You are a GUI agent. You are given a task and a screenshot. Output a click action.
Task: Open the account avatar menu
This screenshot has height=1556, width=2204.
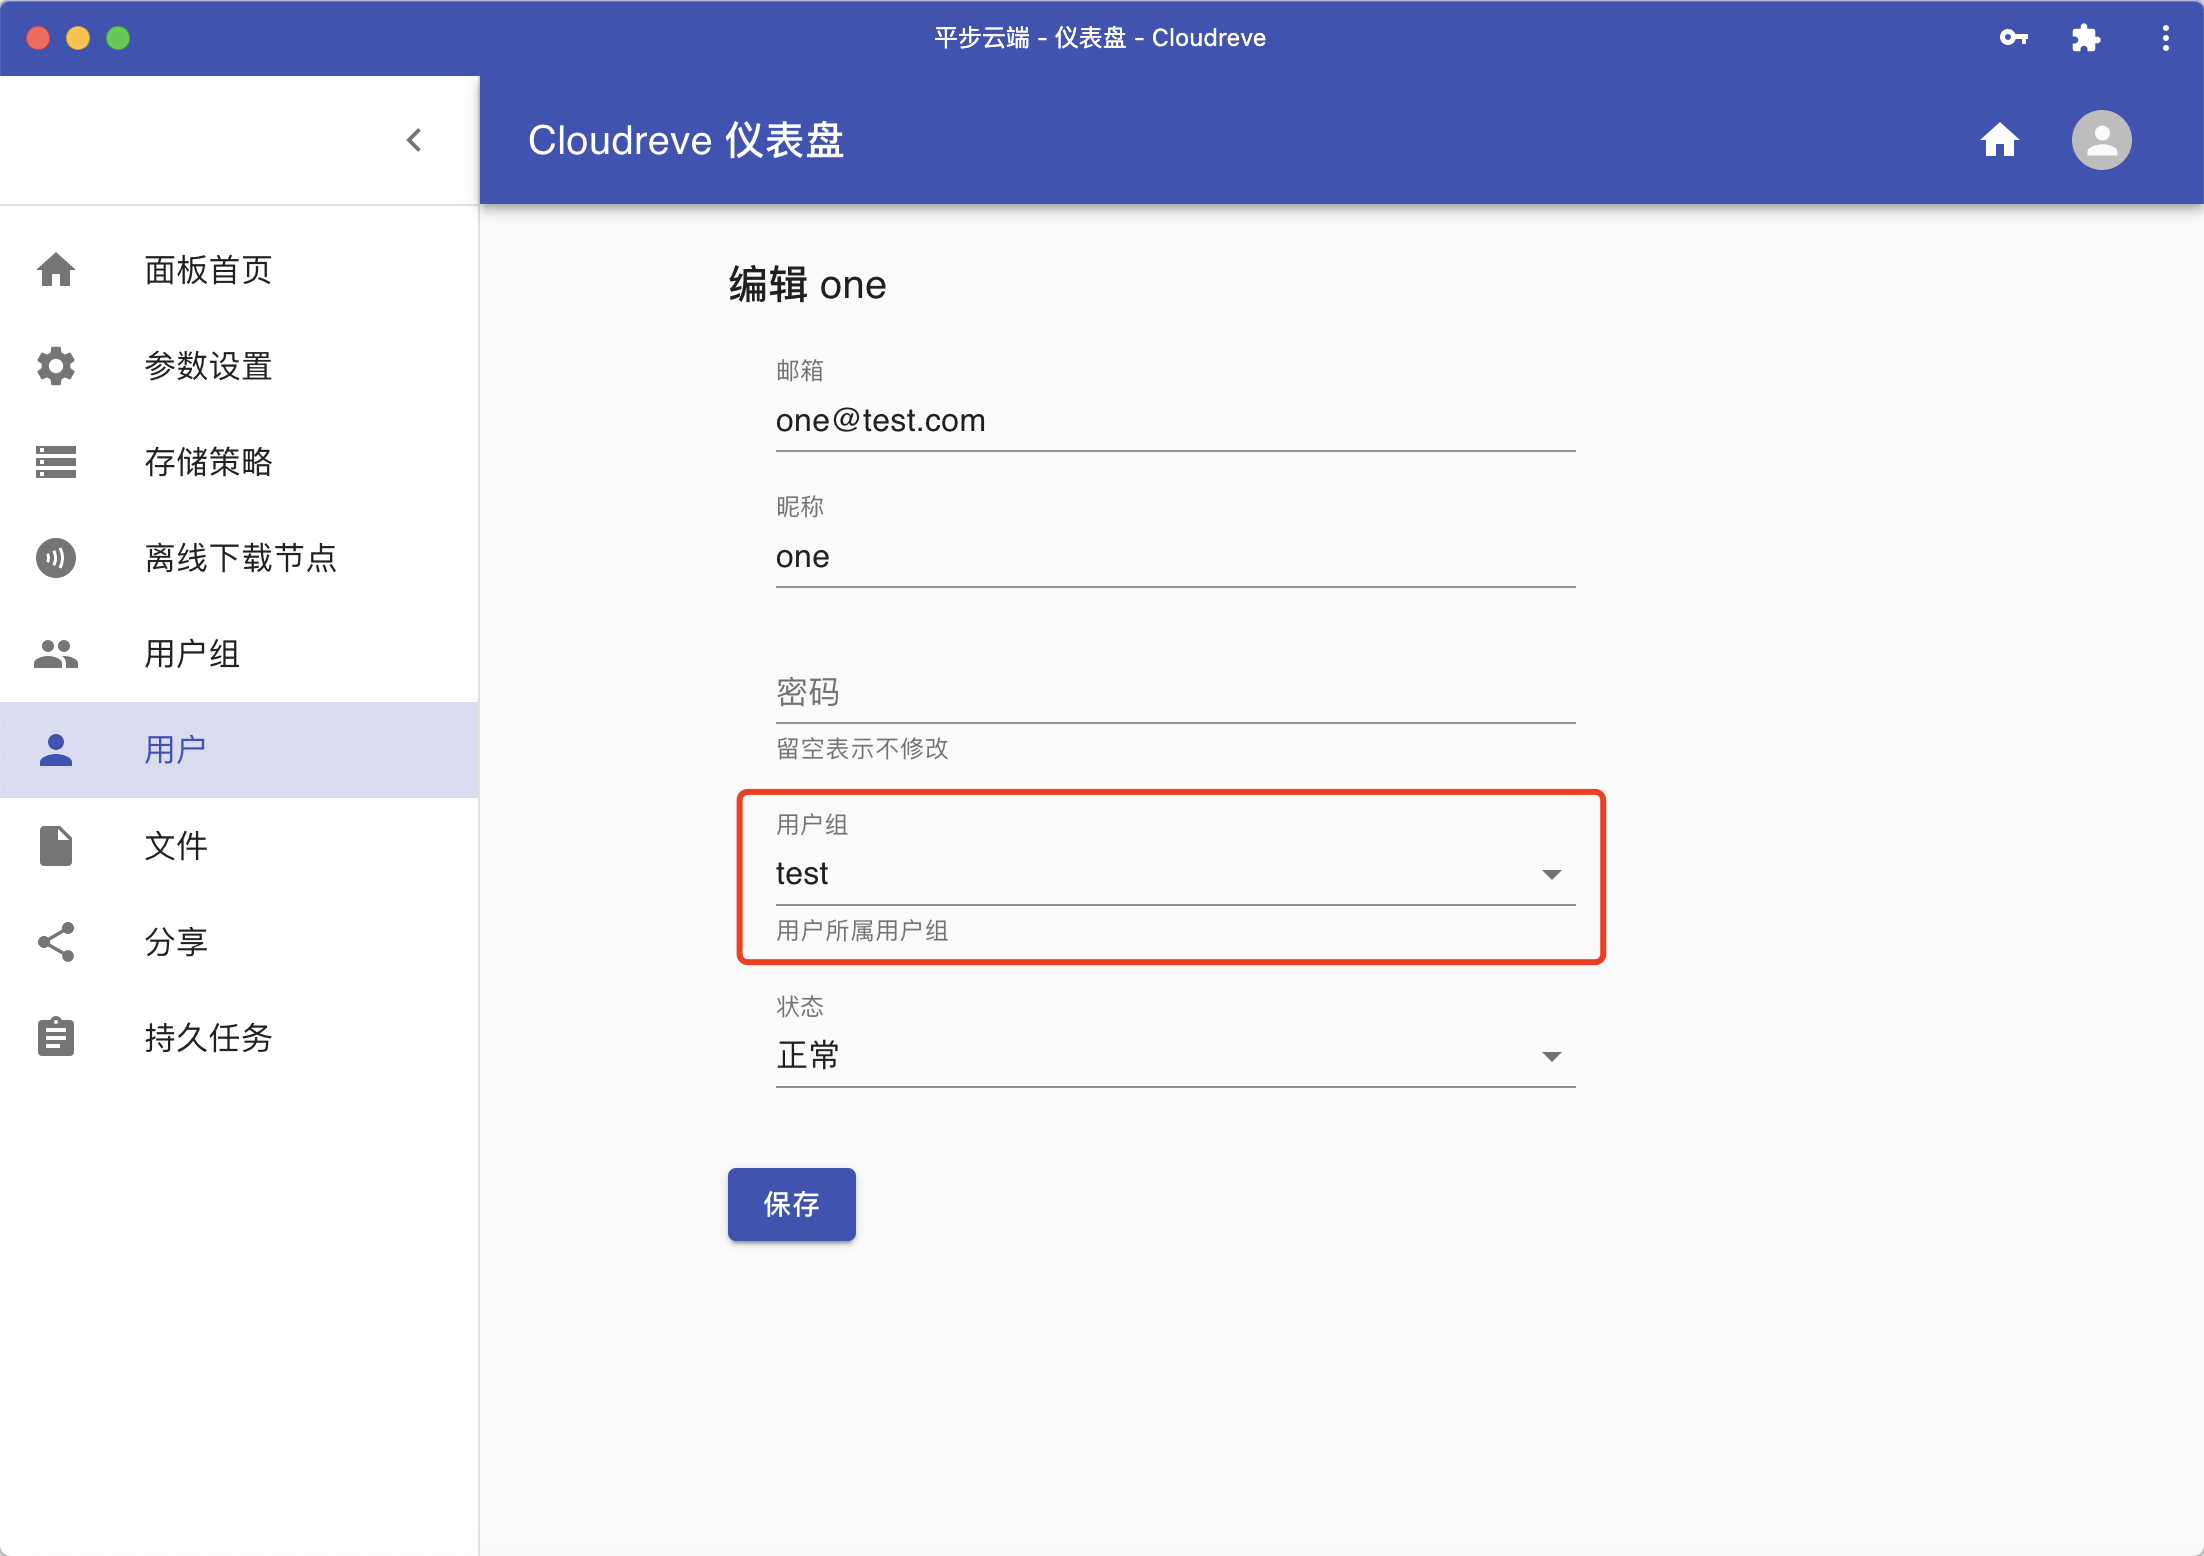(2100, 140)
